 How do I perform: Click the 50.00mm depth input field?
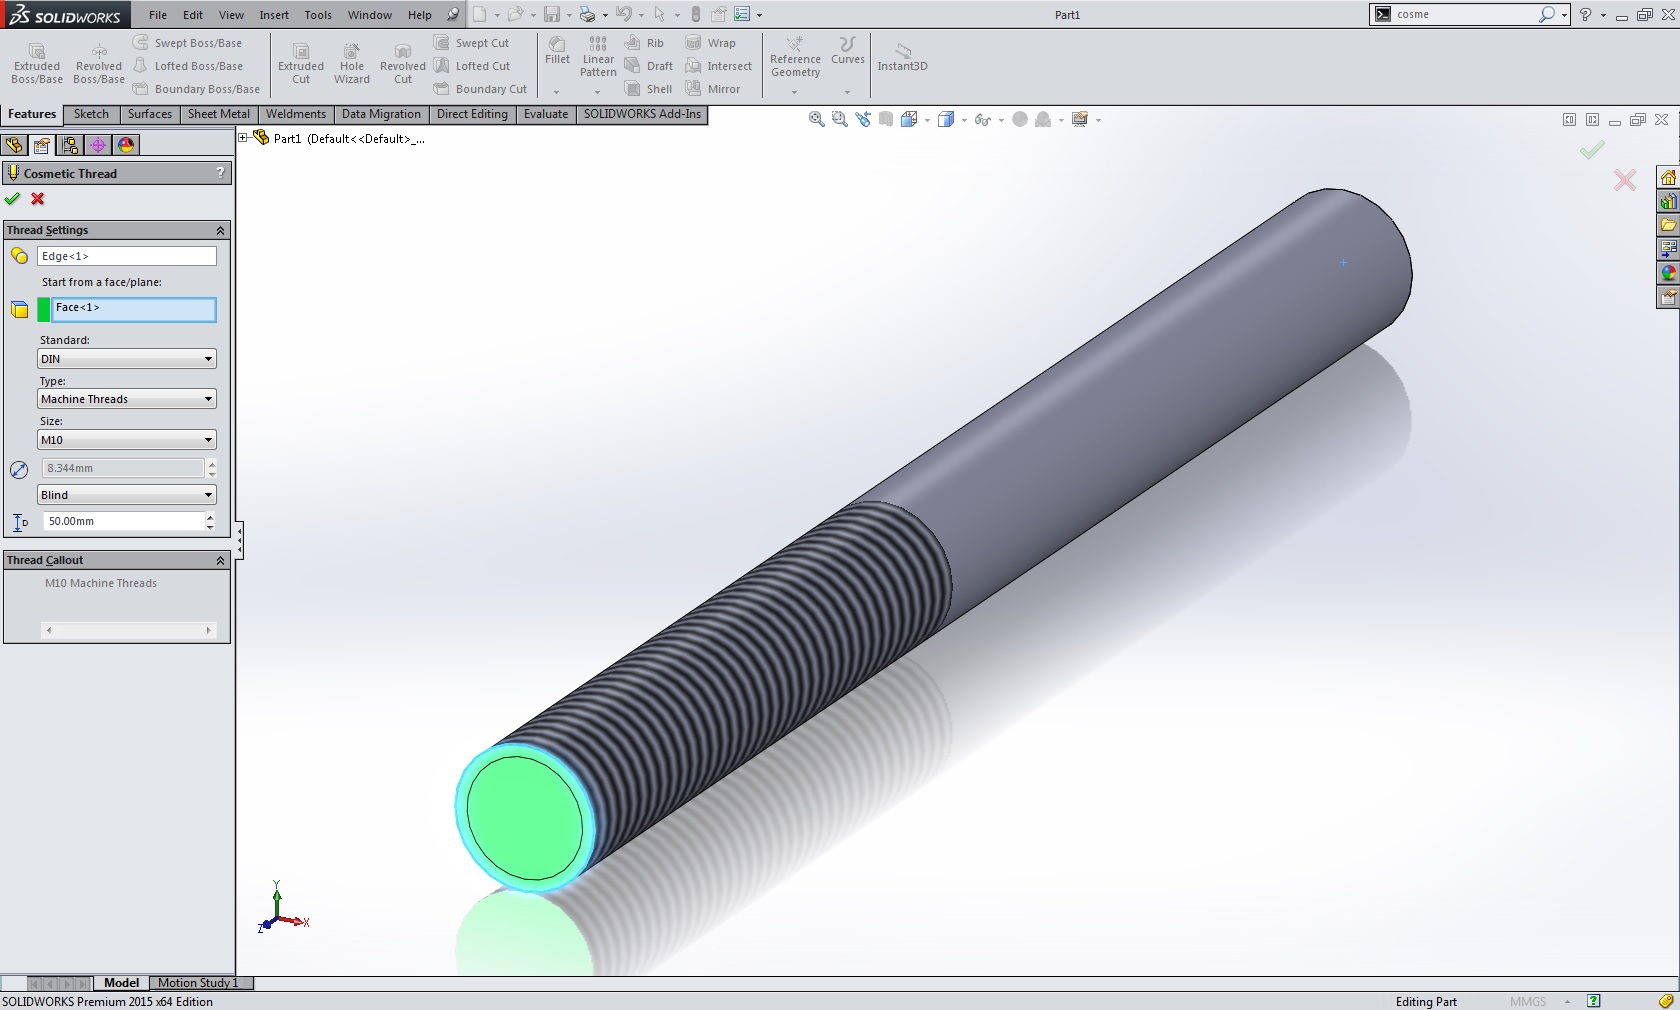[122, 521]
